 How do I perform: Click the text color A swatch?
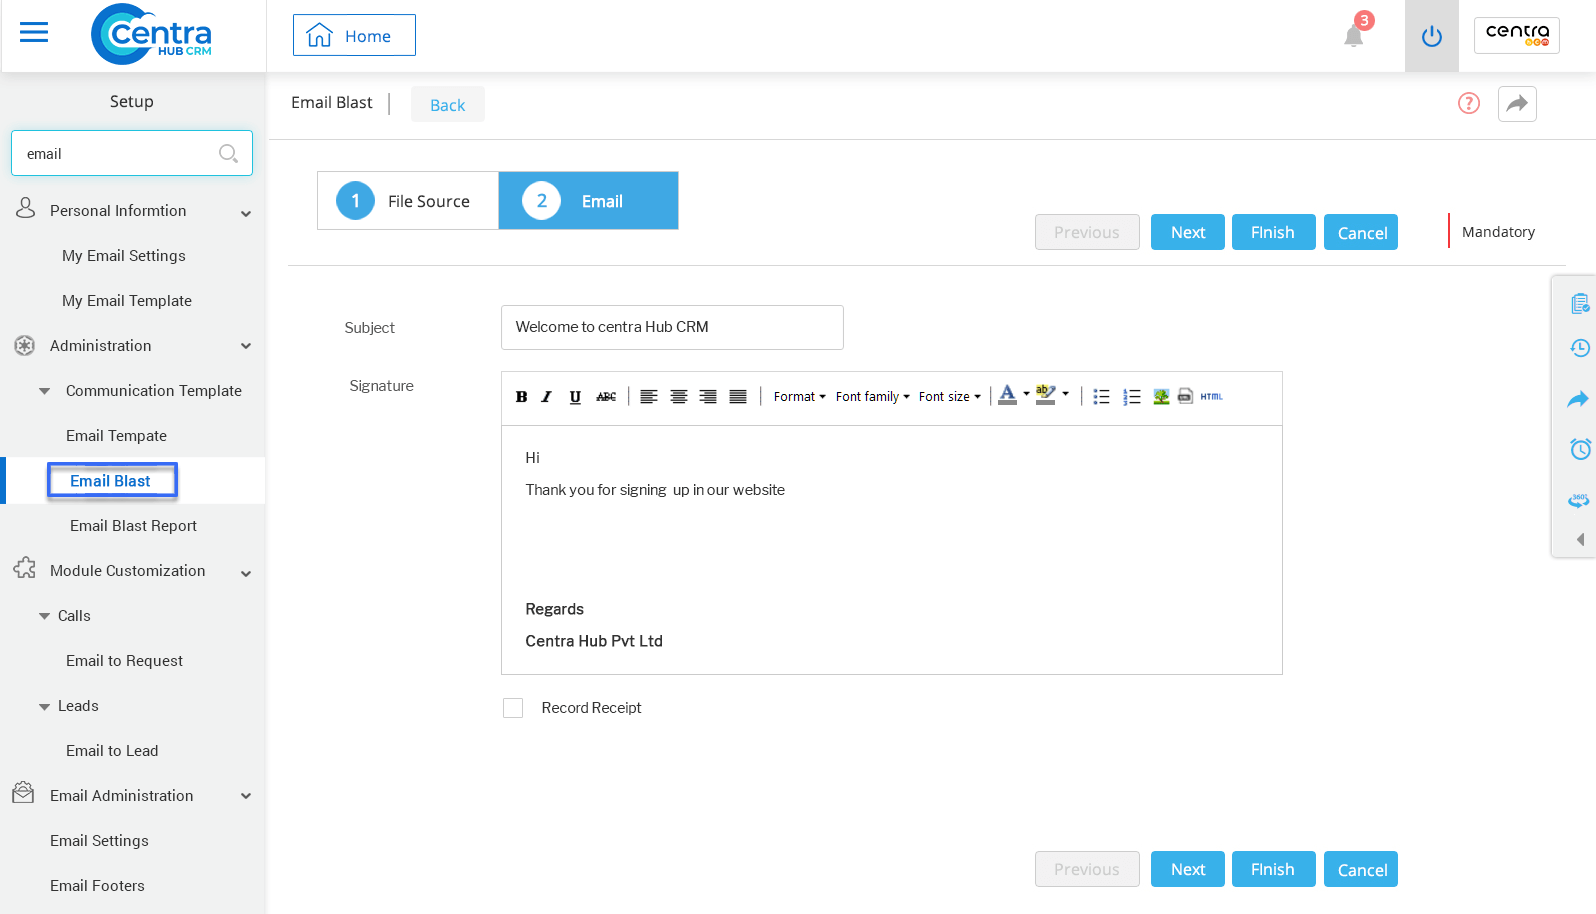[1008, 395]
